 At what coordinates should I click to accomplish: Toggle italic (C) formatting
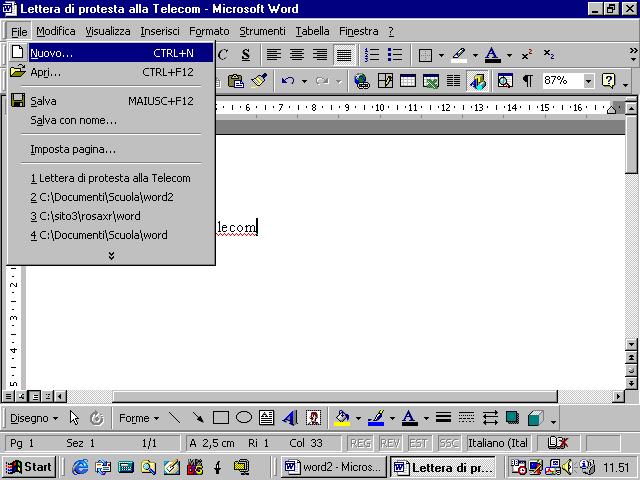click(x=223, y=55)
